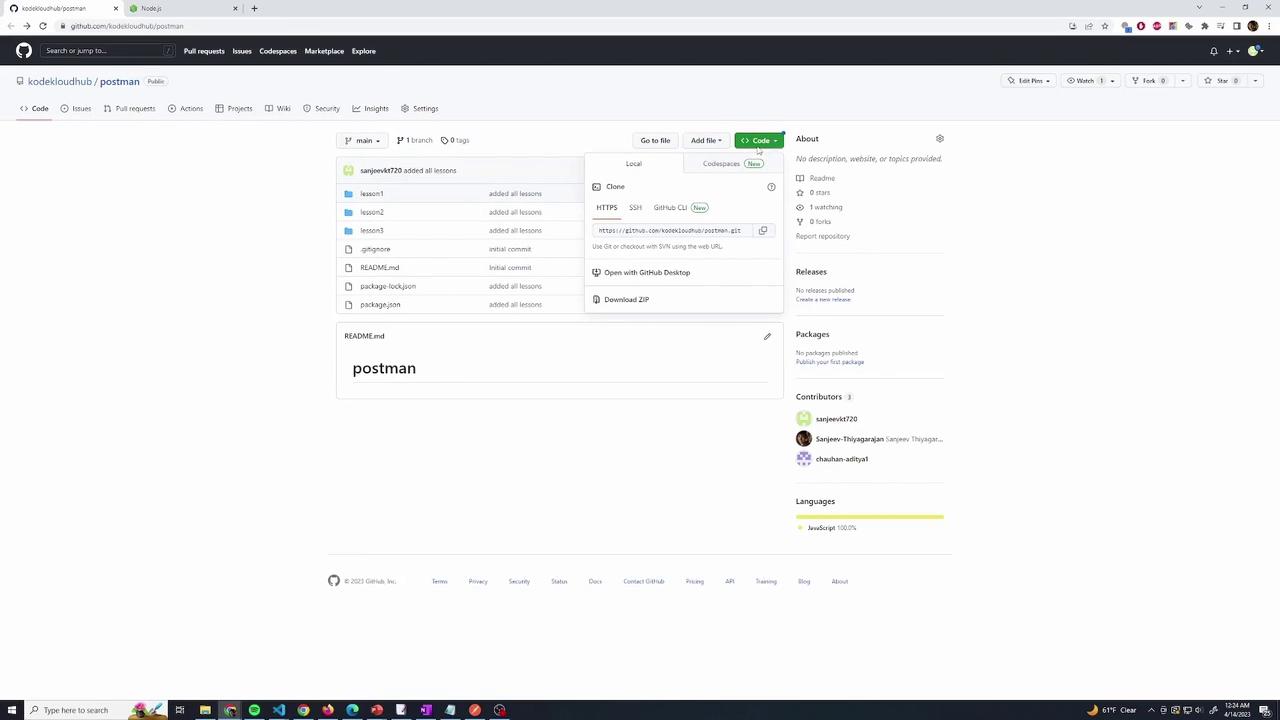Image resolution: width=1280 pixels, height=720 pixels.
Task: Focus the GitHub search box
Action: [108, 51]
